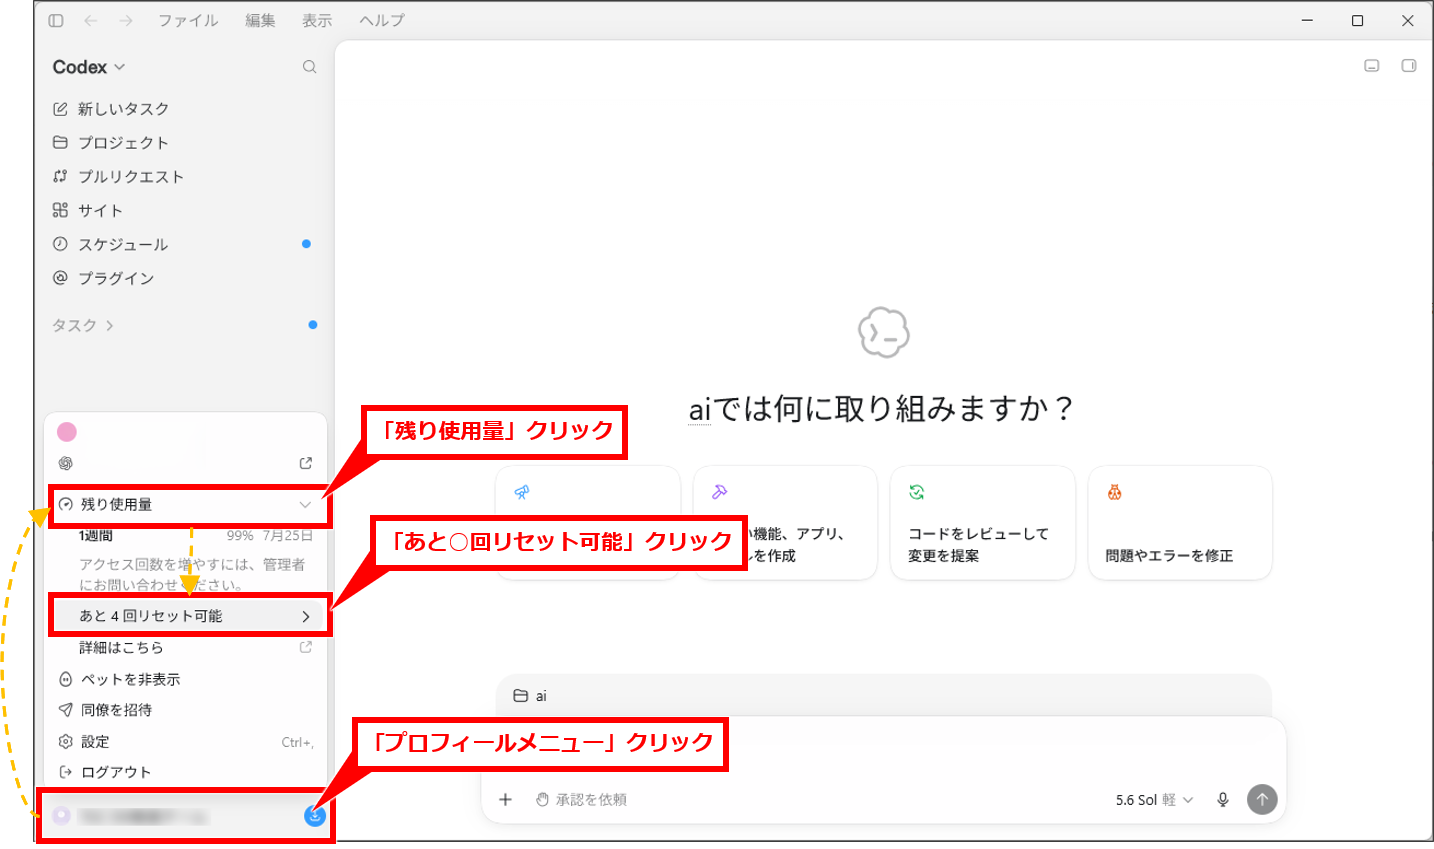This screenshot has height=849, width=1434.
Task: Select ログアウト
Action: coord(186,773)
